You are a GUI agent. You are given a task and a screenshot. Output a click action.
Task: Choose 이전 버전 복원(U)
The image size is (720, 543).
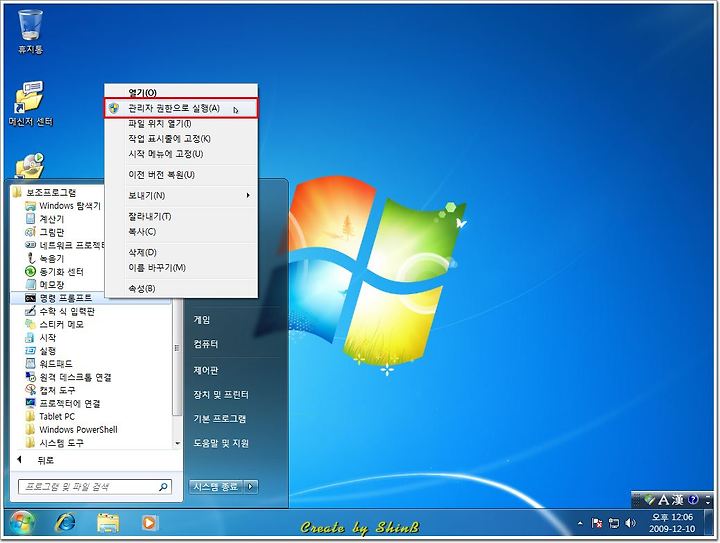[181, 175]
